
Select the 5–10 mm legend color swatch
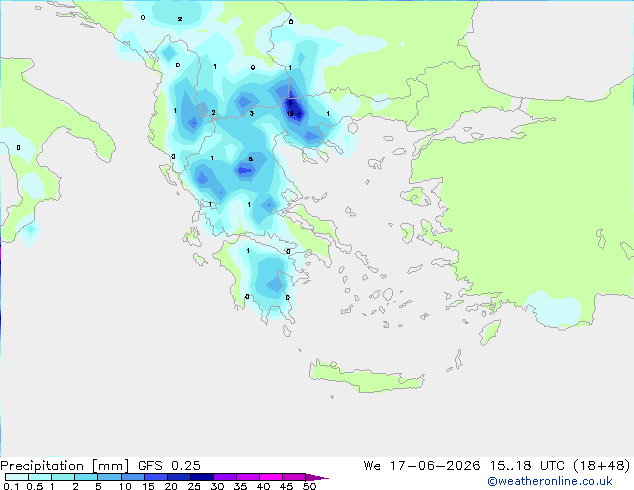pos(109,477)
